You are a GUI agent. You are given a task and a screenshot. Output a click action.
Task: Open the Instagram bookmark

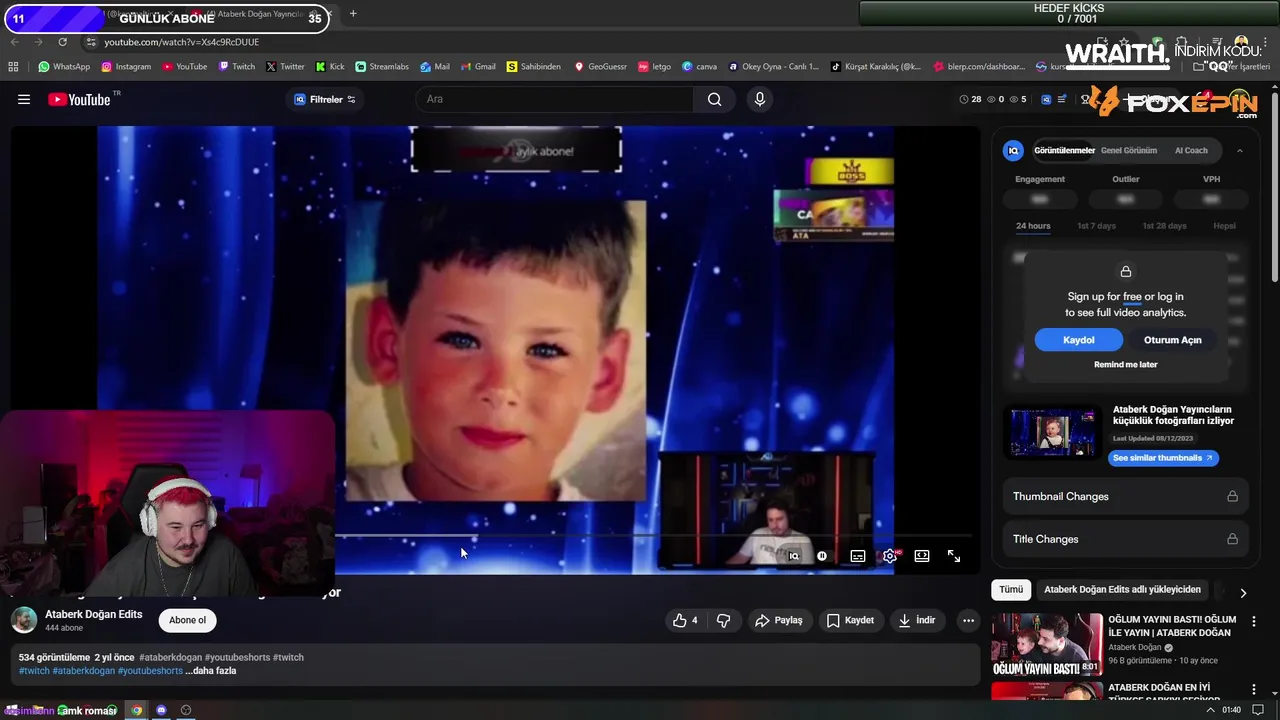pyautogui.click(x=126, y=67)
